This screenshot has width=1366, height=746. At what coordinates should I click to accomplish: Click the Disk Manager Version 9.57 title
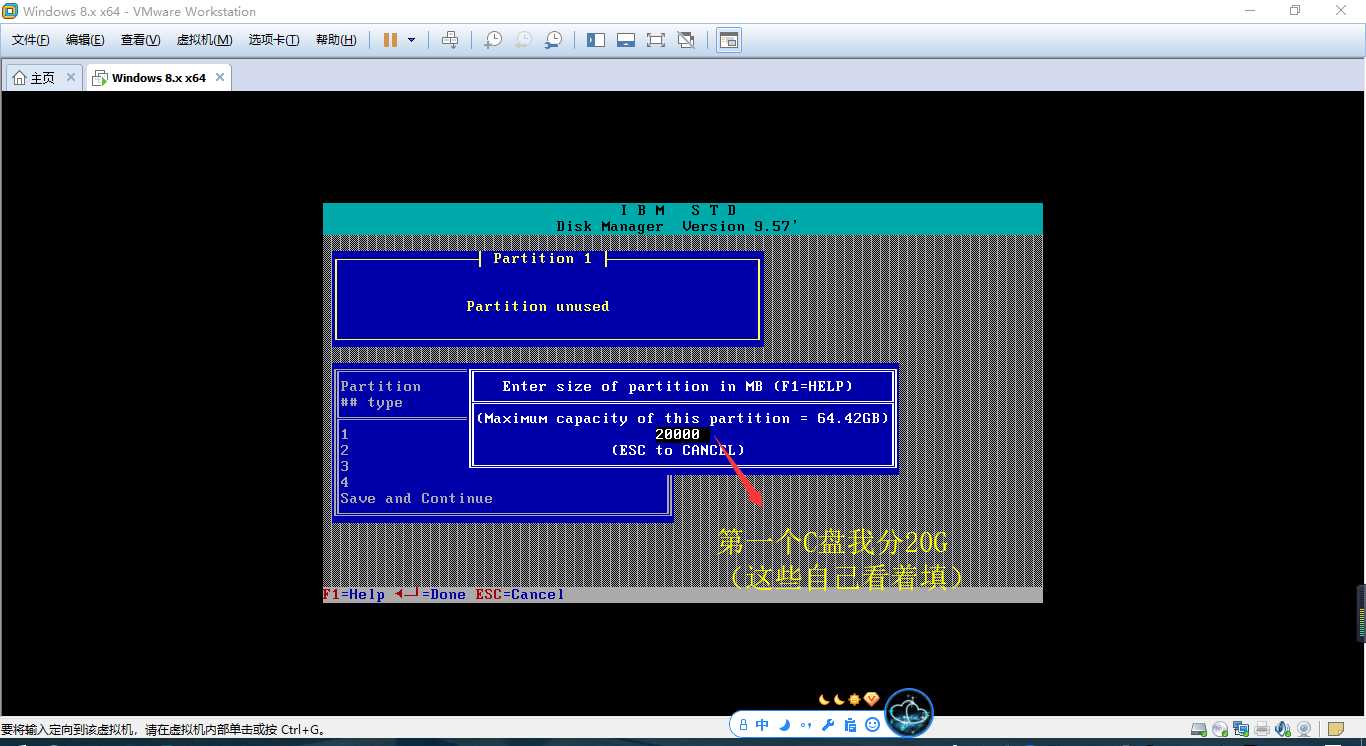pyautogui.click(x=678, y=226)
